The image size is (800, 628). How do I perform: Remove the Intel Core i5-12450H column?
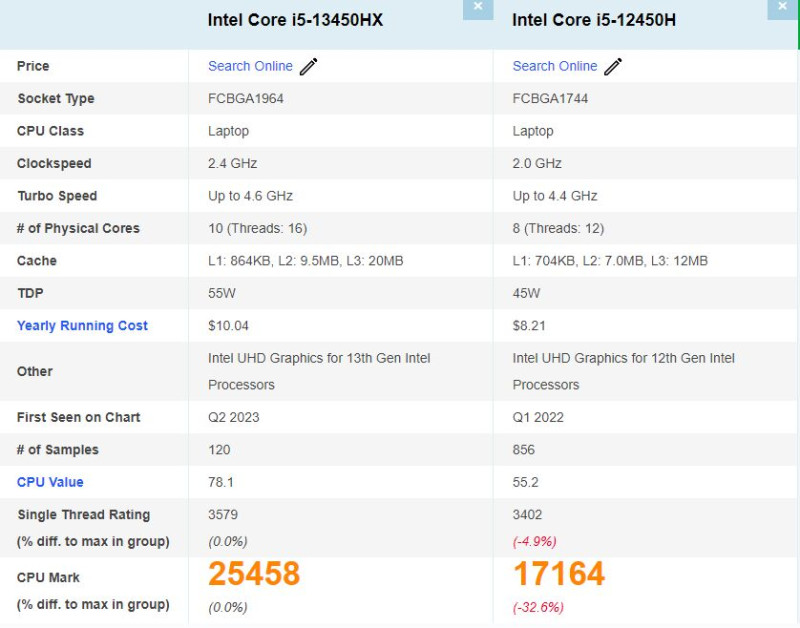782,9
